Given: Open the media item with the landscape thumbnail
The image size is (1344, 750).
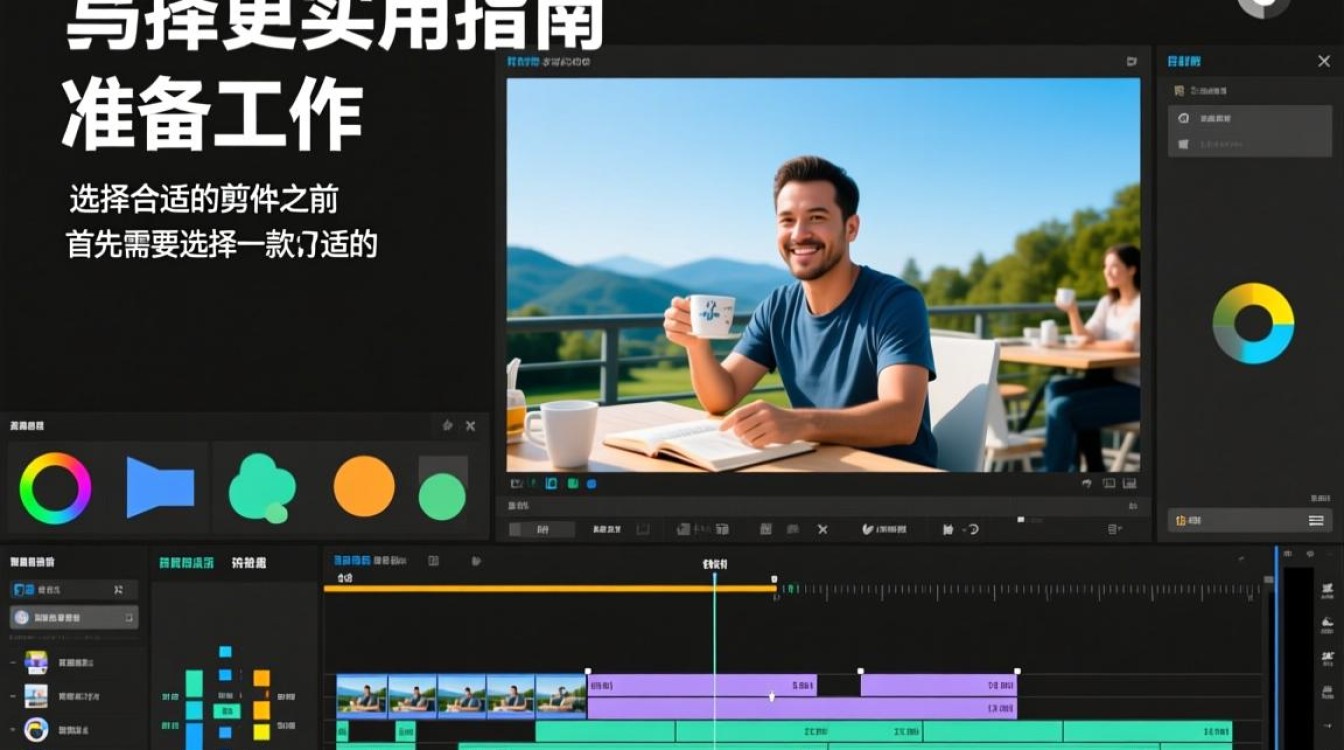Looking at the screenshot, I should point(36,696).
